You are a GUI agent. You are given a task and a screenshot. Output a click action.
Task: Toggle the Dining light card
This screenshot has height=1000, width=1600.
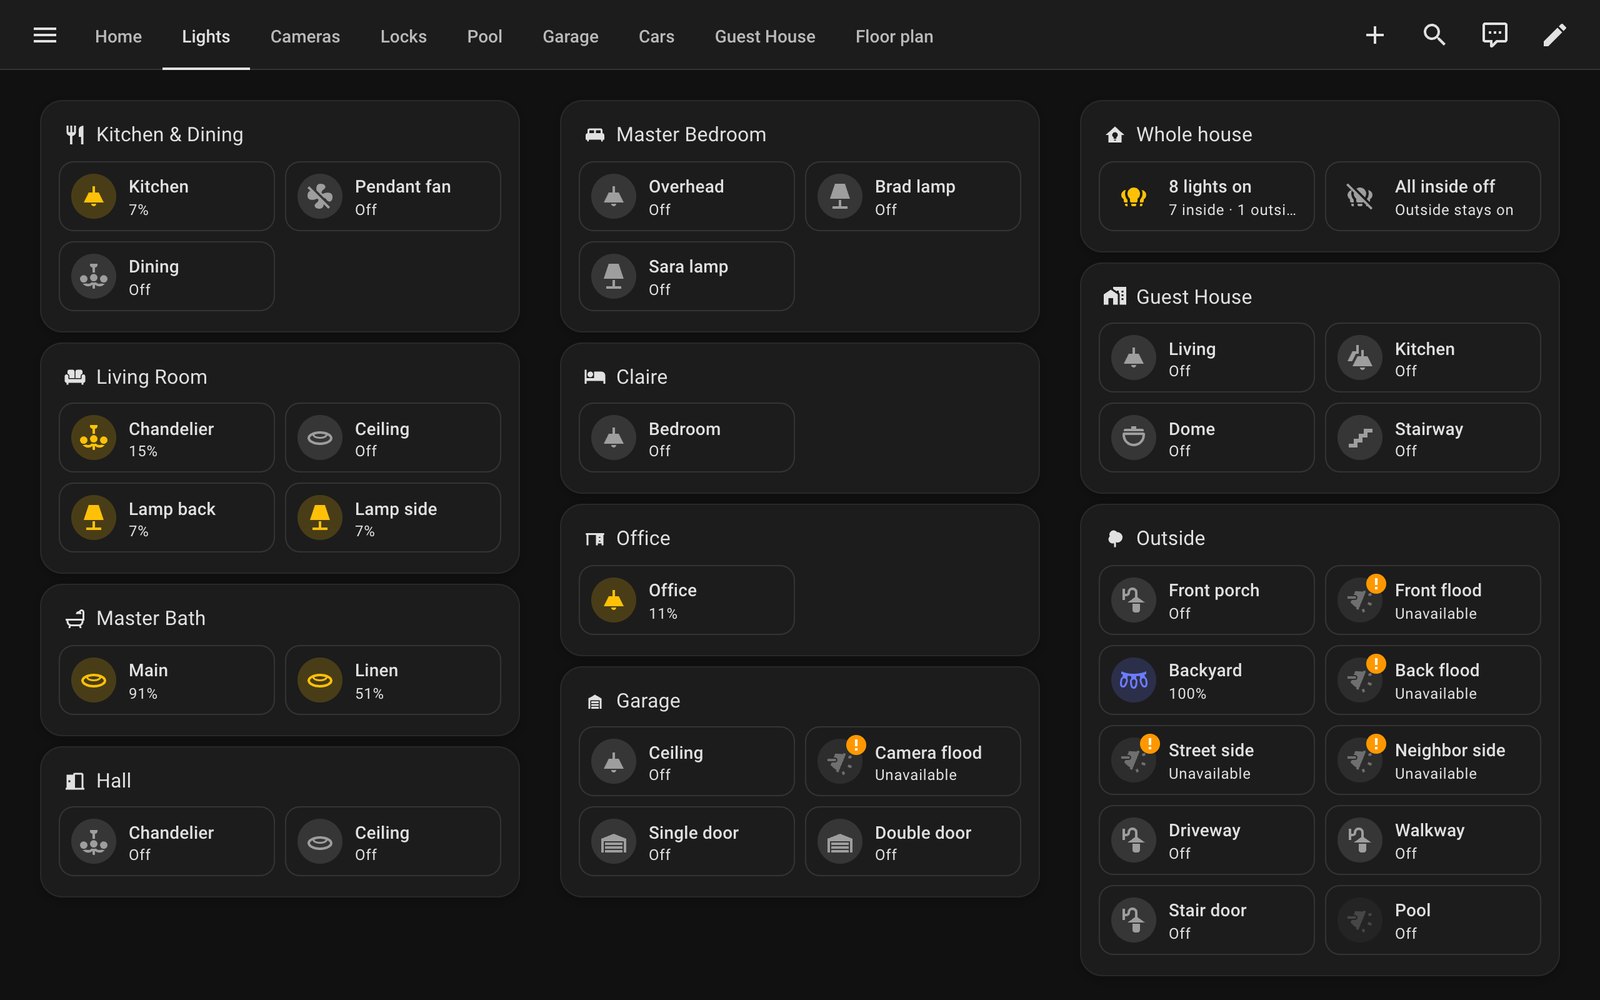[167, 277]
